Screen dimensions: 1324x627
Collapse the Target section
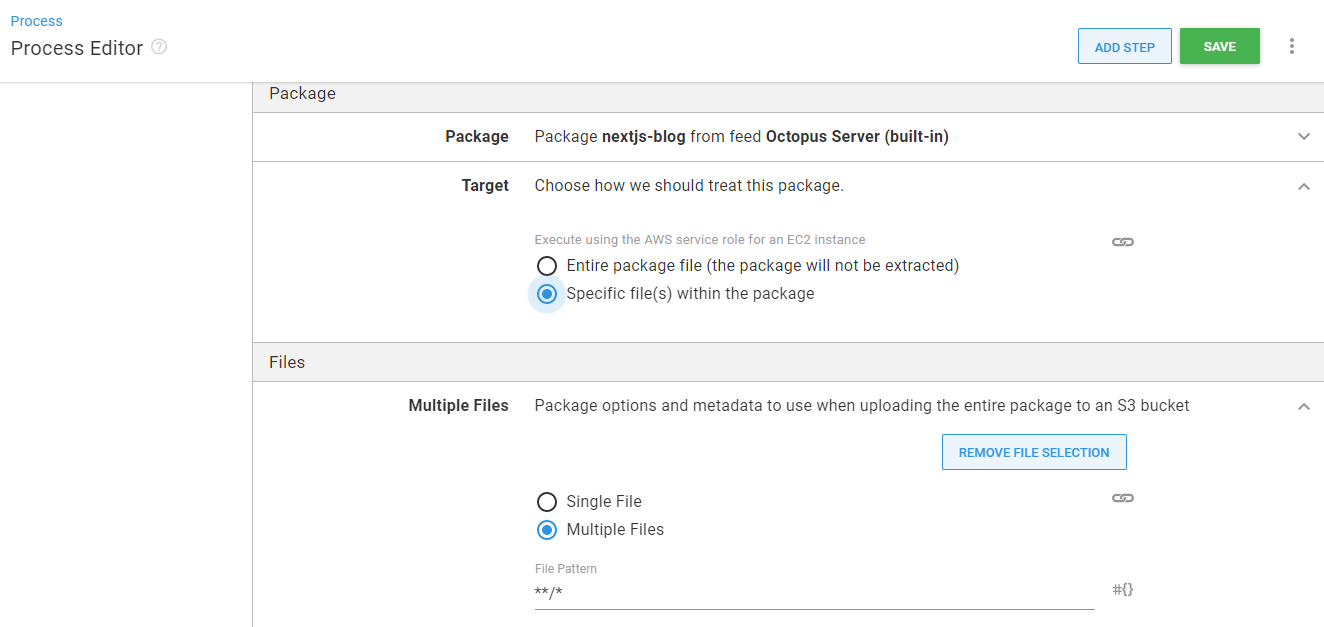[1303, 186]
